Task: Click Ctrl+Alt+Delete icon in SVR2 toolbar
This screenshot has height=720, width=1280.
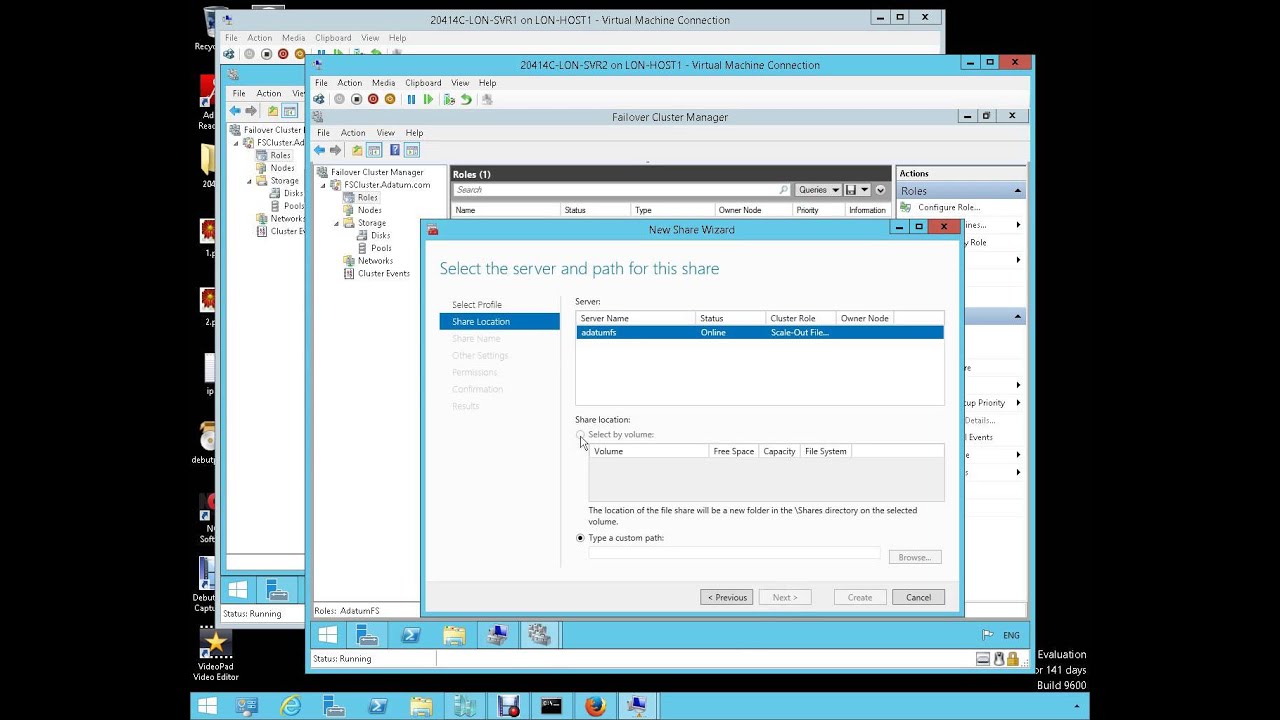Action: pos(319,99)
